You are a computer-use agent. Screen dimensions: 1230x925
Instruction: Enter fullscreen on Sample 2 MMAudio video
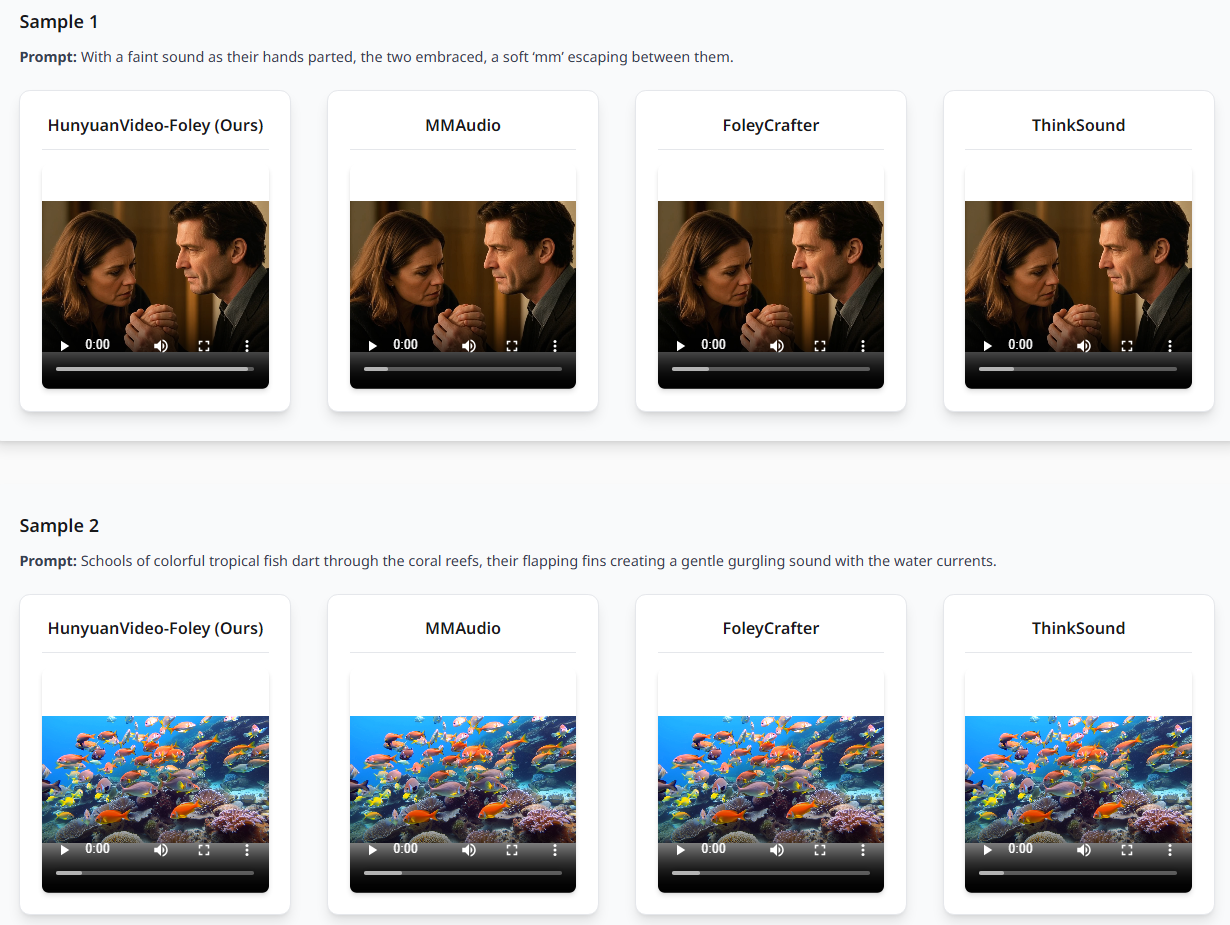coord(512,849)
